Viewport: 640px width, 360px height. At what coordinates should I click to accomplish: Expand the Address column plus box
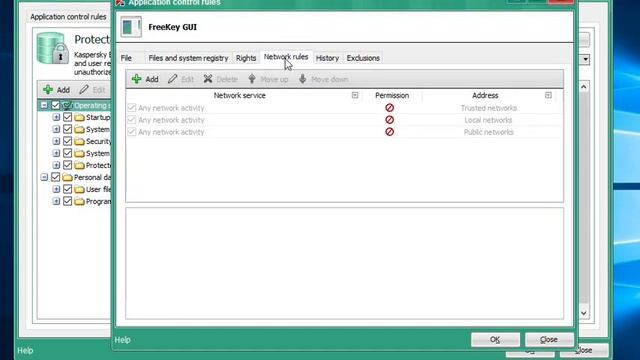coord(548,95)
